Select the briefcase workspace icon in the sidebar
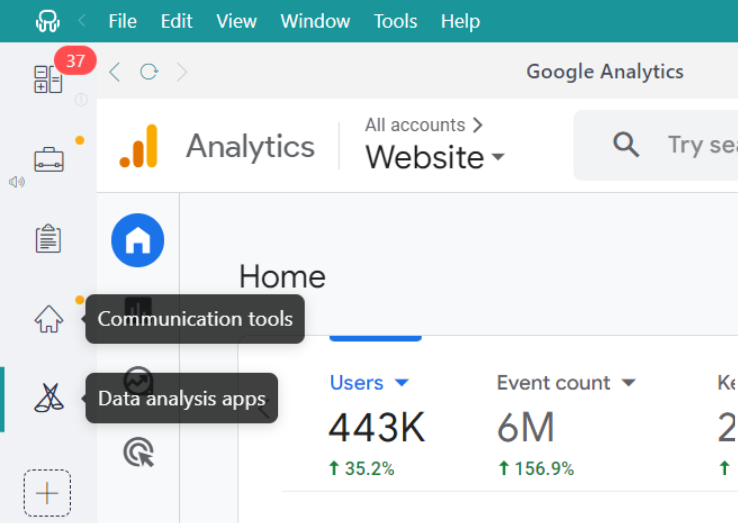 (48, 160)
